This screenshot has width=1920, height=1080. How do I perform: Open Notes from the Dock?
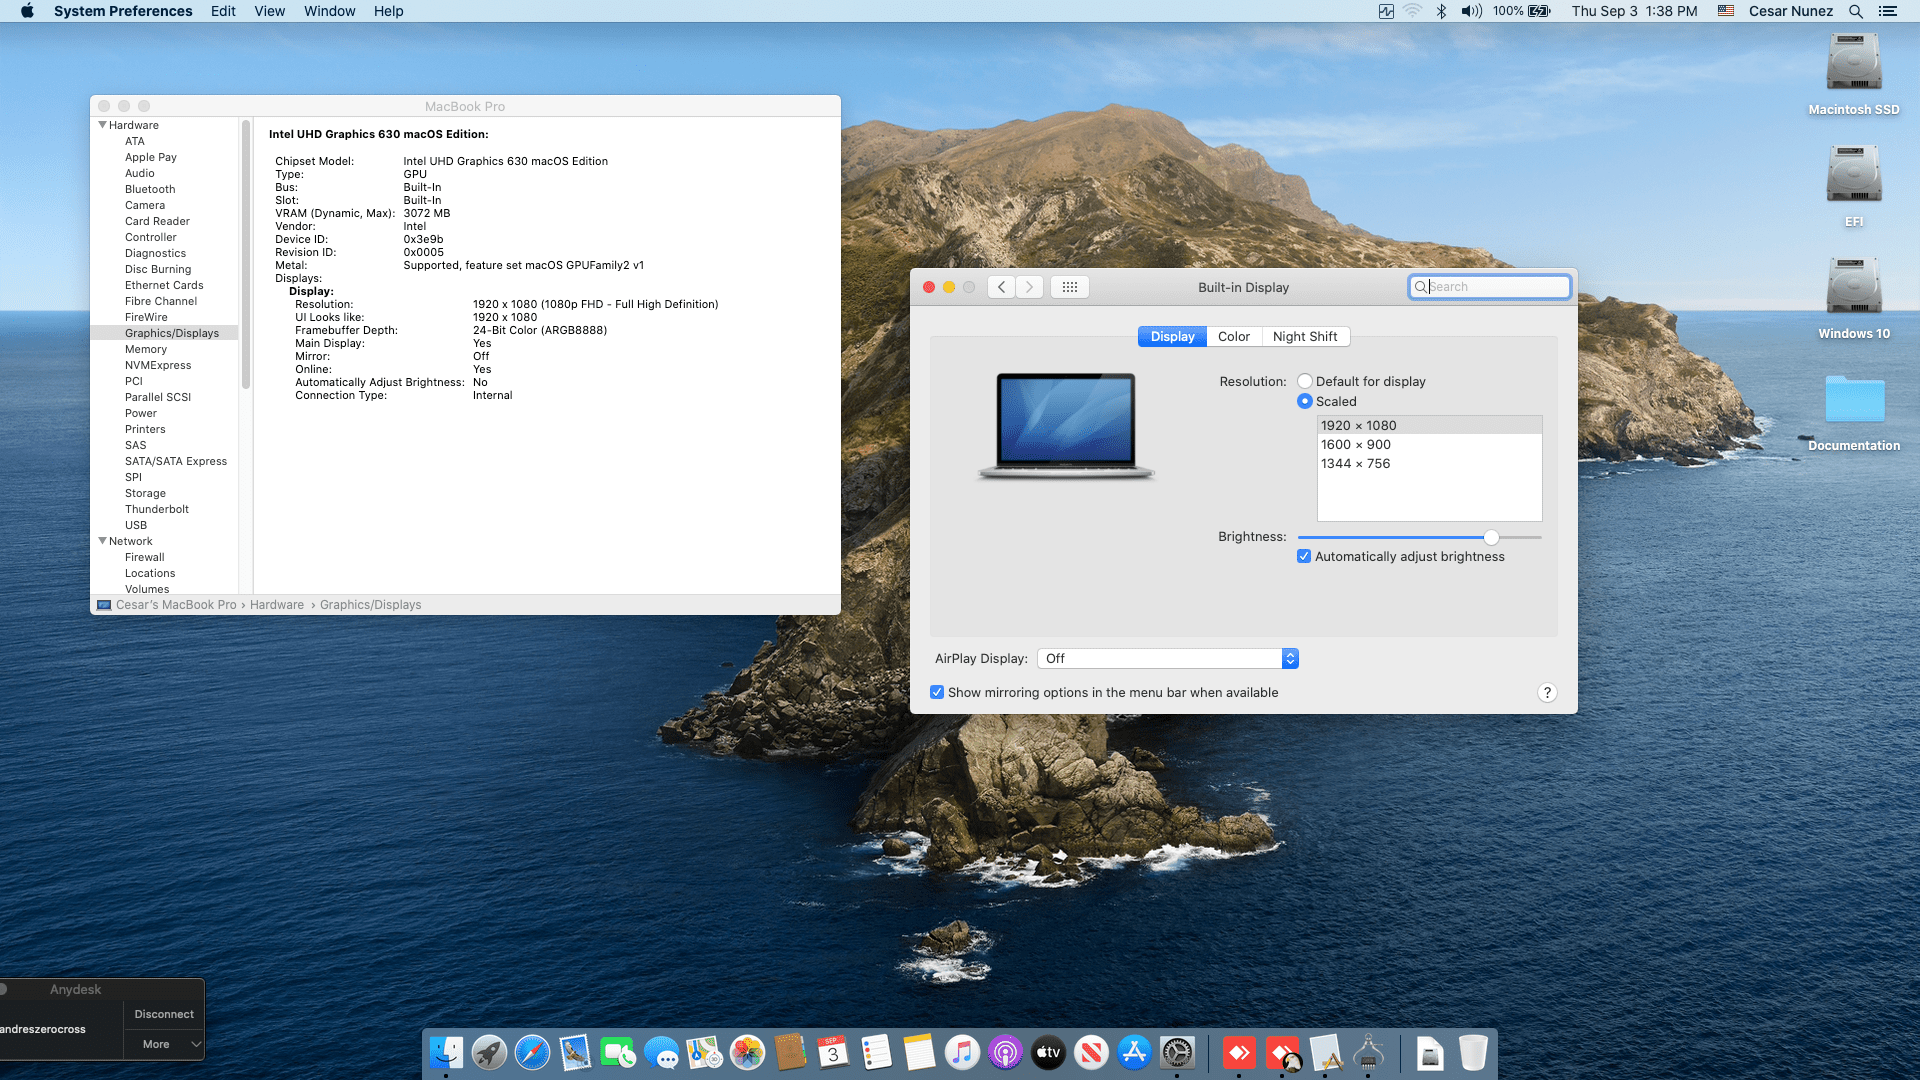919,1053
